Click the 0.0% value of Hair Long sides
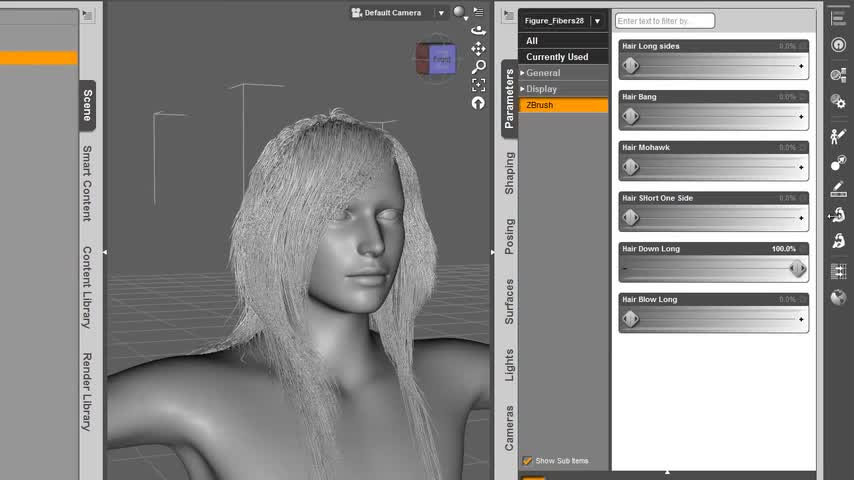 point(787,46)
